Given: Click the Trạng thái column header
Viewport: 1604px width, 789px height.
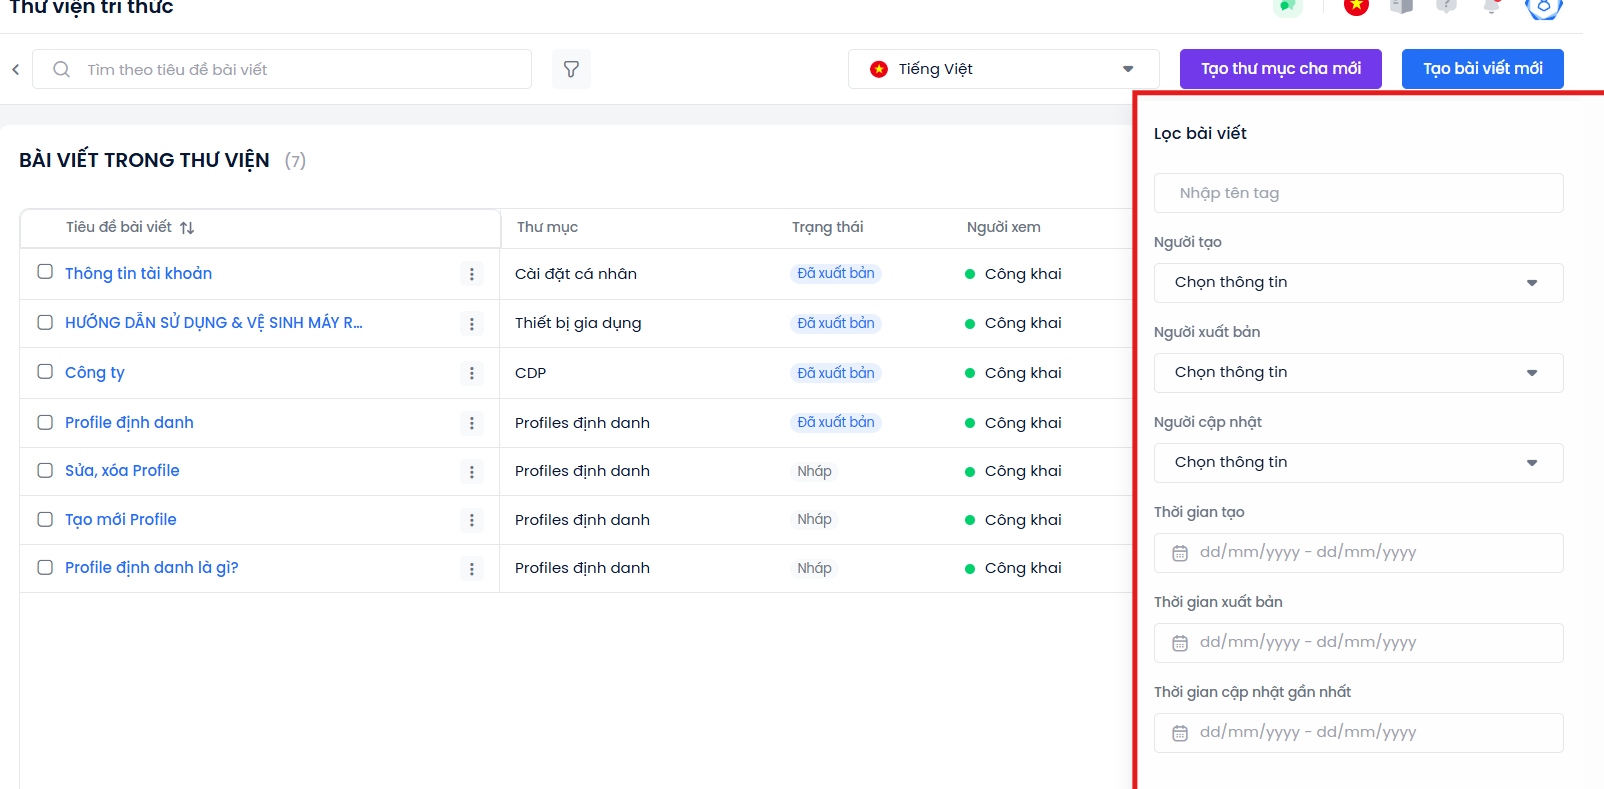Looking at the screenshot, I should pyautogui.click(x=827, y=227).
